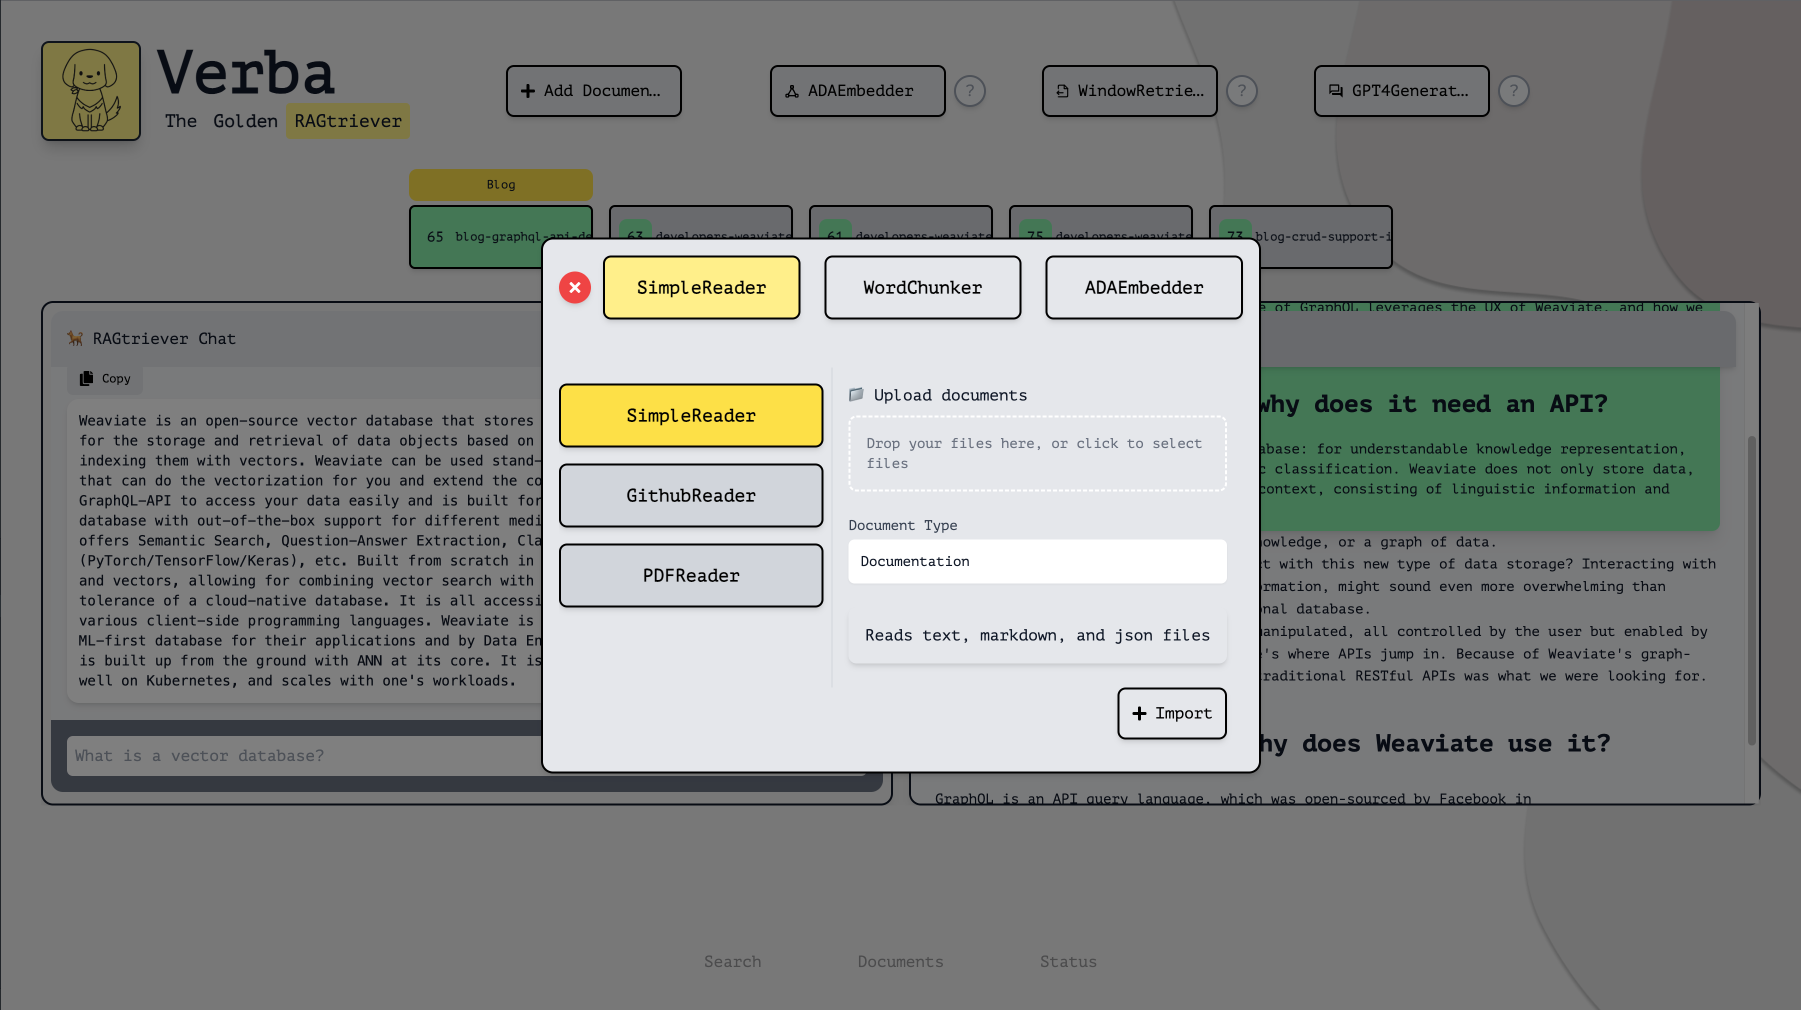The width and height of the screenshot is (1801, 1010).
Task: Click the copy icon next to Copy
Action: pyautogui.click(x=87, y=379)
